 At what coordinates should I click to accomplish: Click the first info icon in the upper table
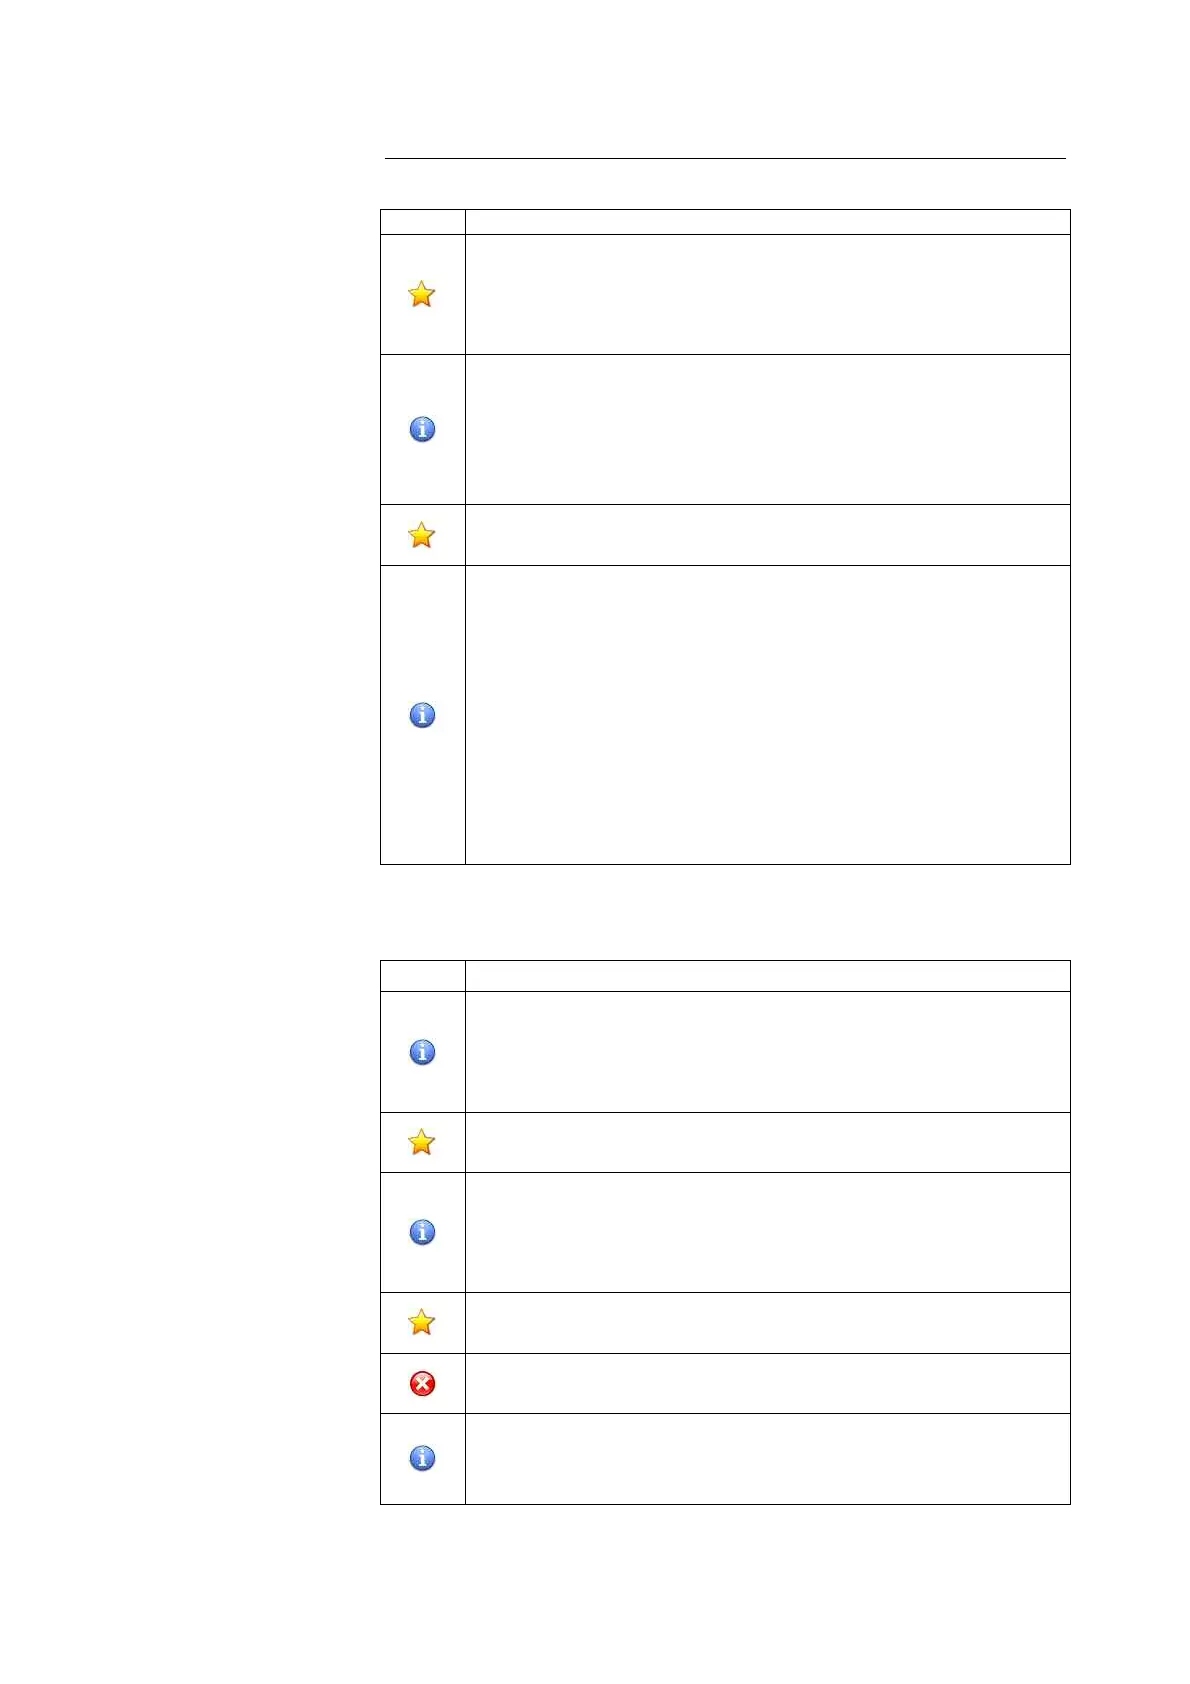[422, 429]
